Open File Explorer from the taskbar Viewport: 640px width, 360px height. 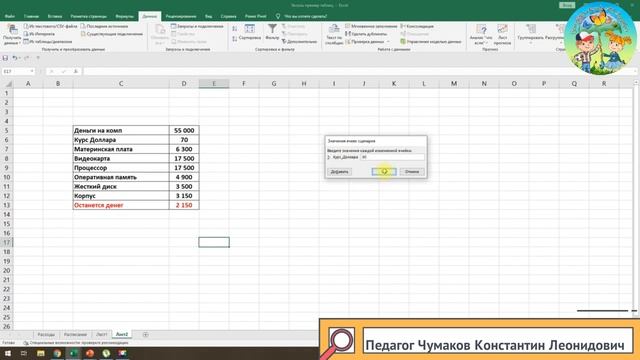[x=40, y=353]
